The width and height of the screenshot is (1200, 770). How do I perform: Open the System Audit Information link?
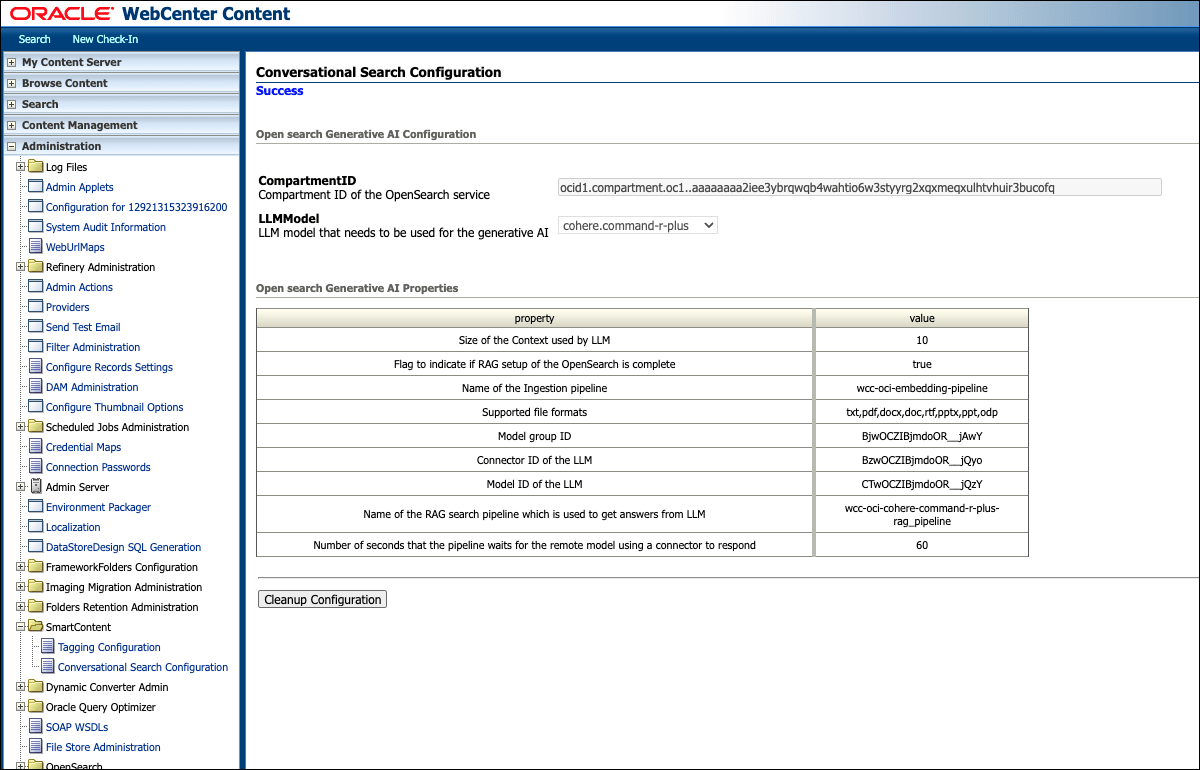point(106,227)
